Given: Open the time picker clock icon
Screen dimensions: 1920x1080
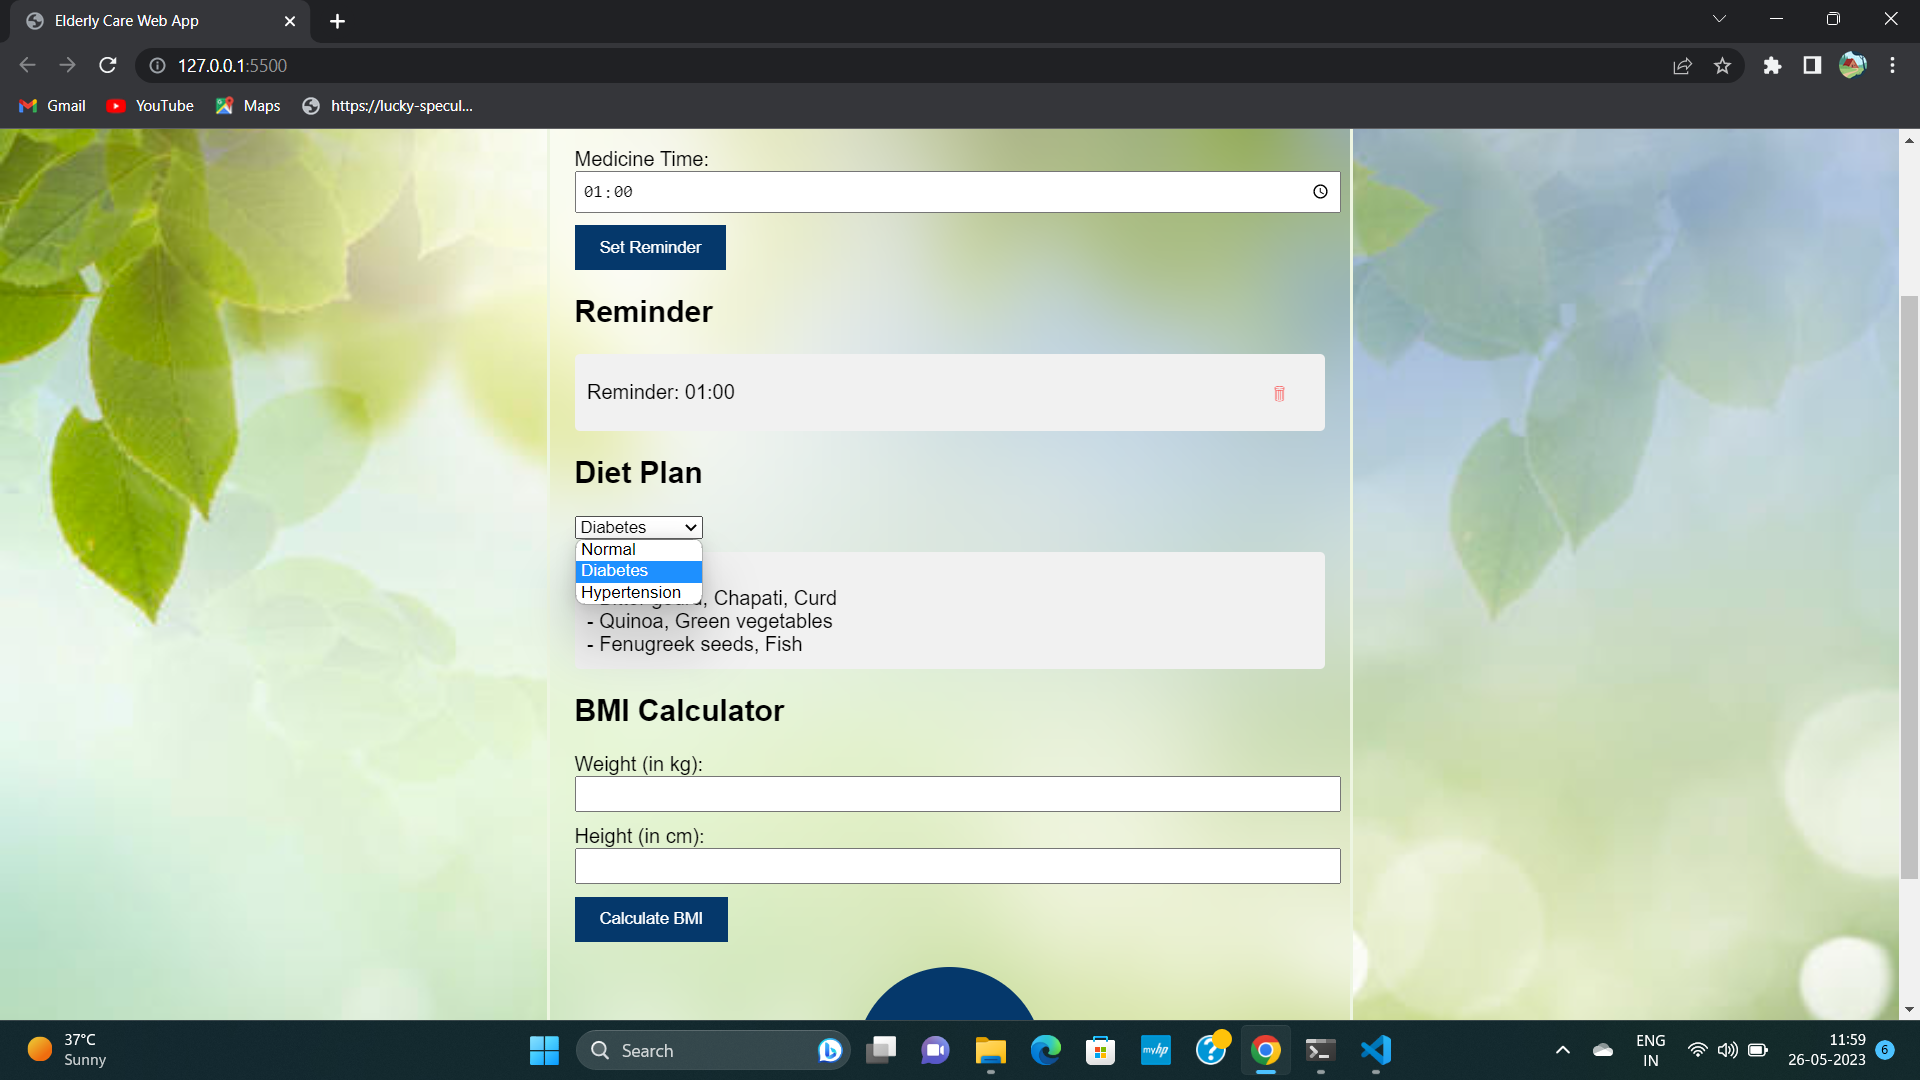Looking at the screenshot, I should point(1320,192).
